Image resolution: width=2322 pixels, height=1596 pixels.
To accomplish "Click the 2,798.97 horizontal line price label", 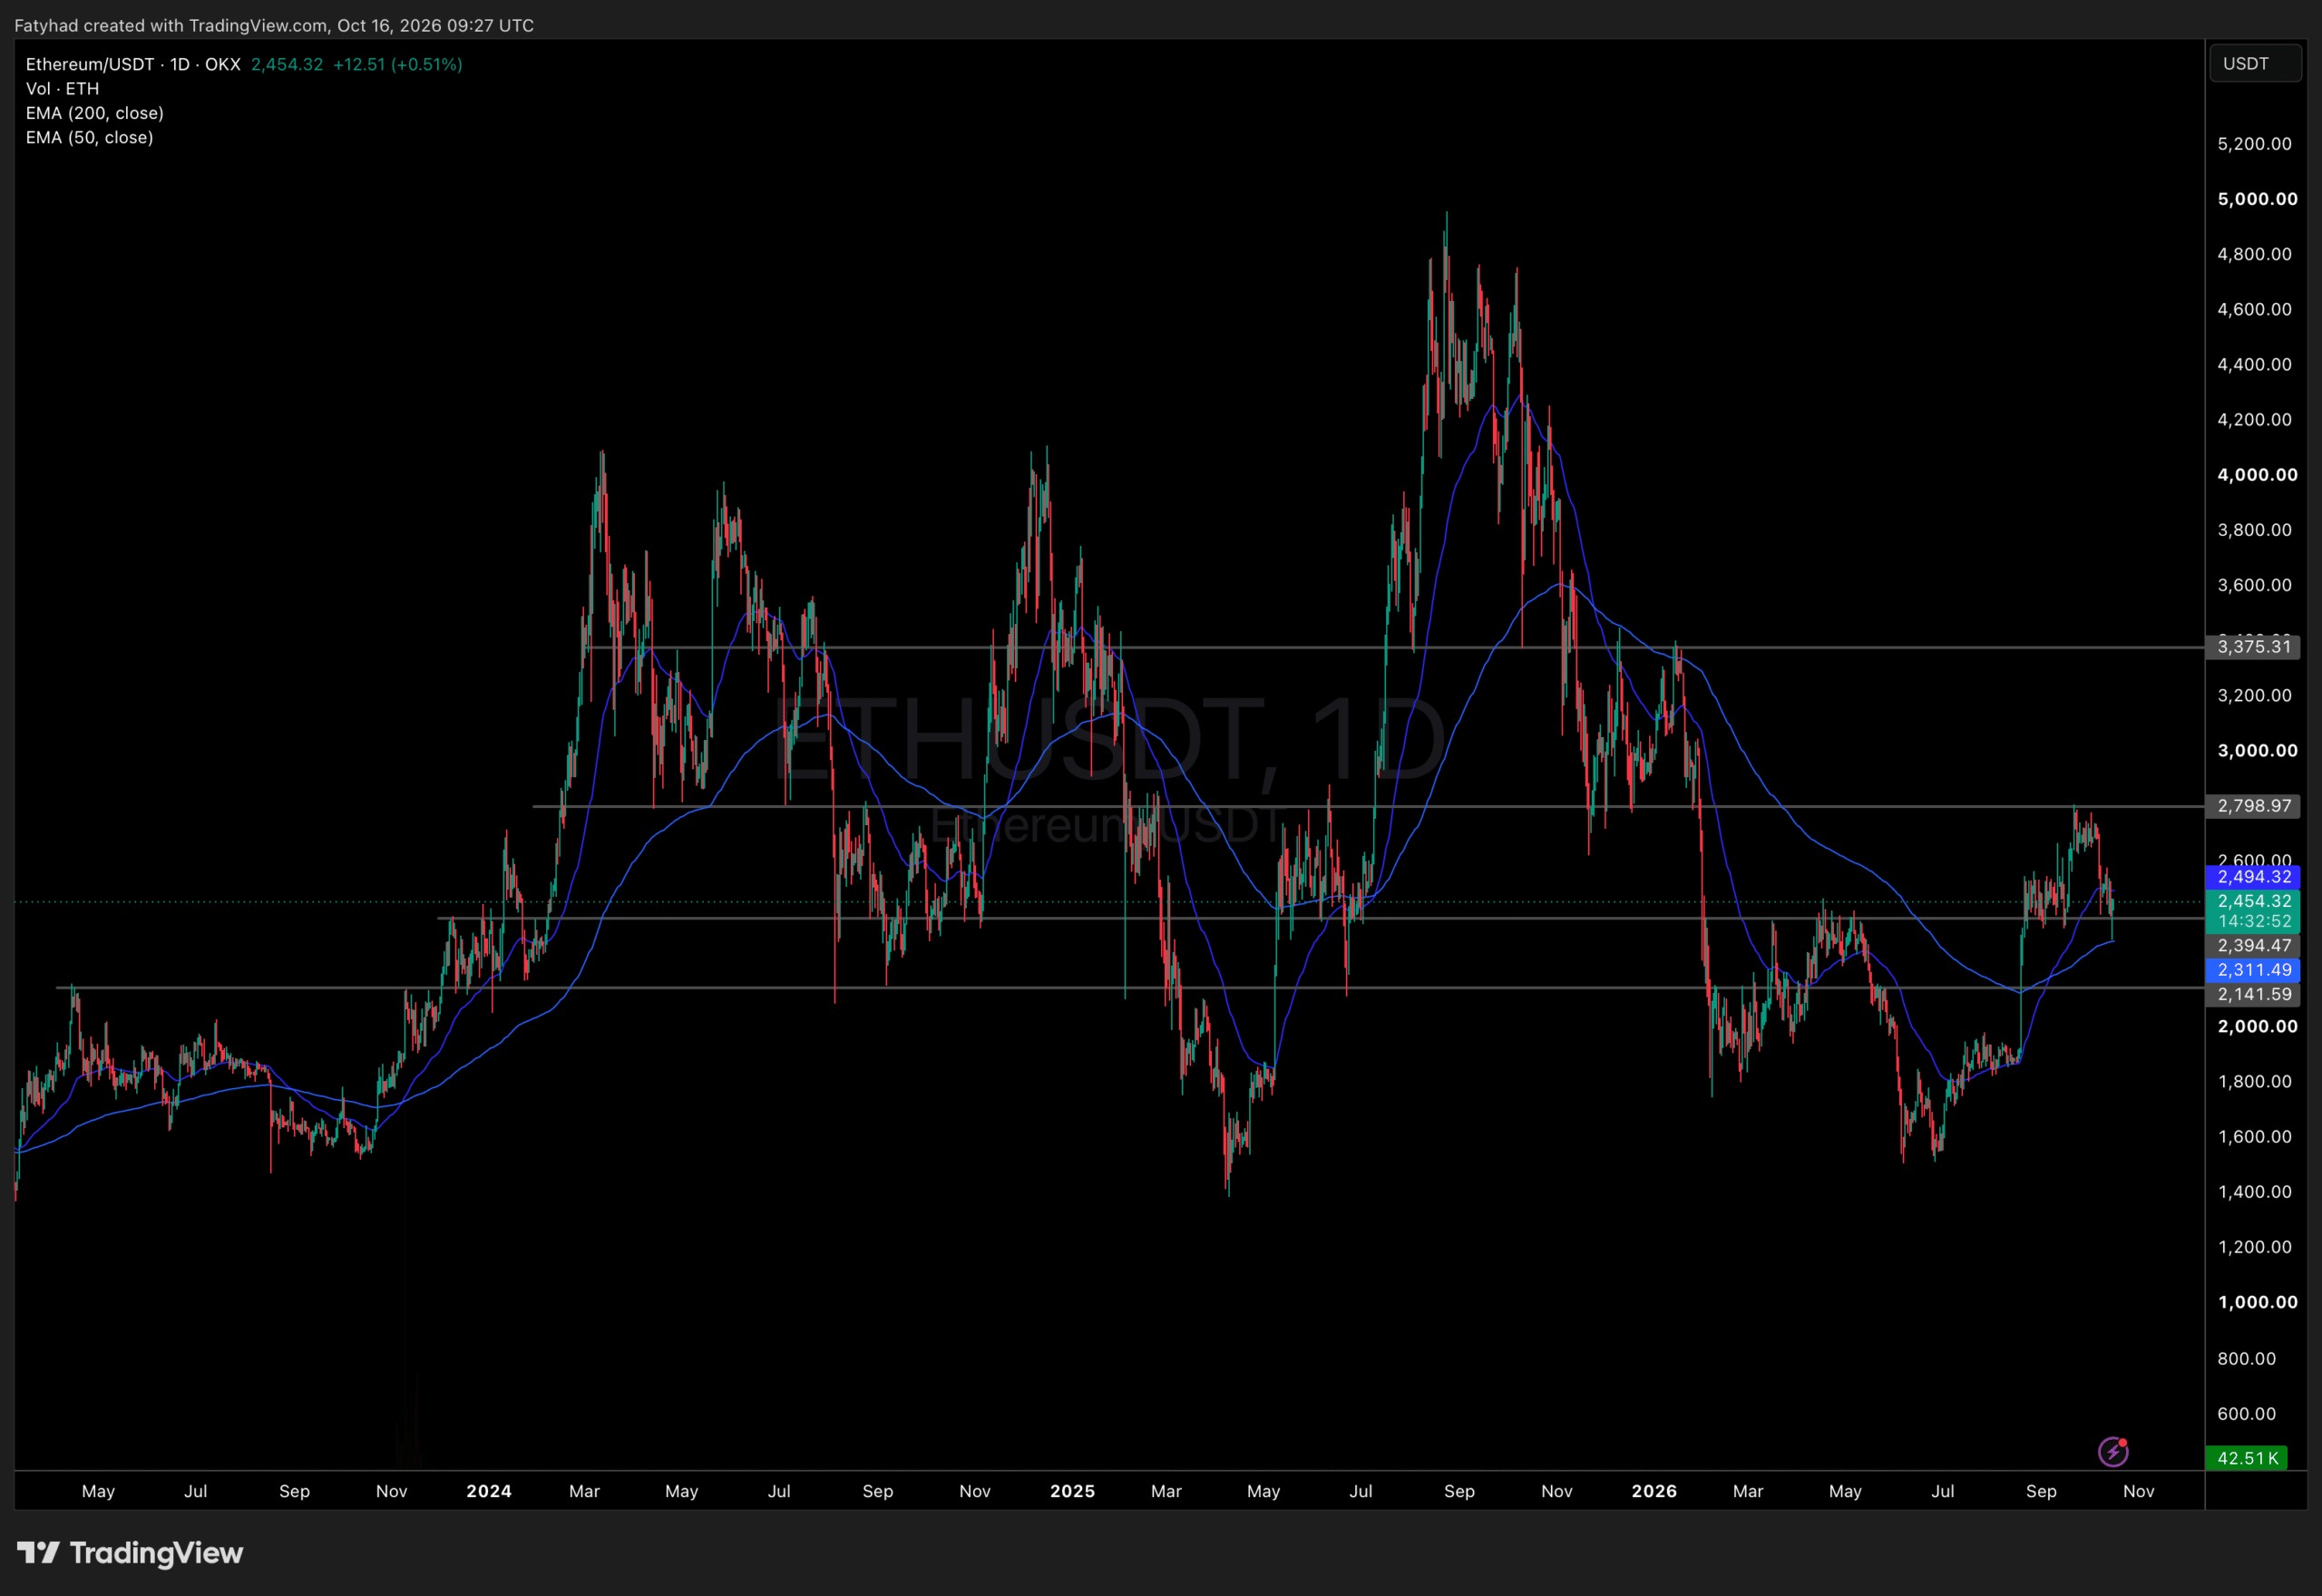I will click(2253, 806).
